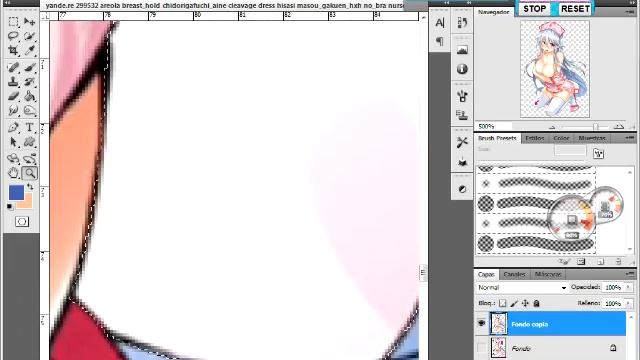
Task: Click the 500% zoom field in Navegador
Action: click(x=494, y=127)
